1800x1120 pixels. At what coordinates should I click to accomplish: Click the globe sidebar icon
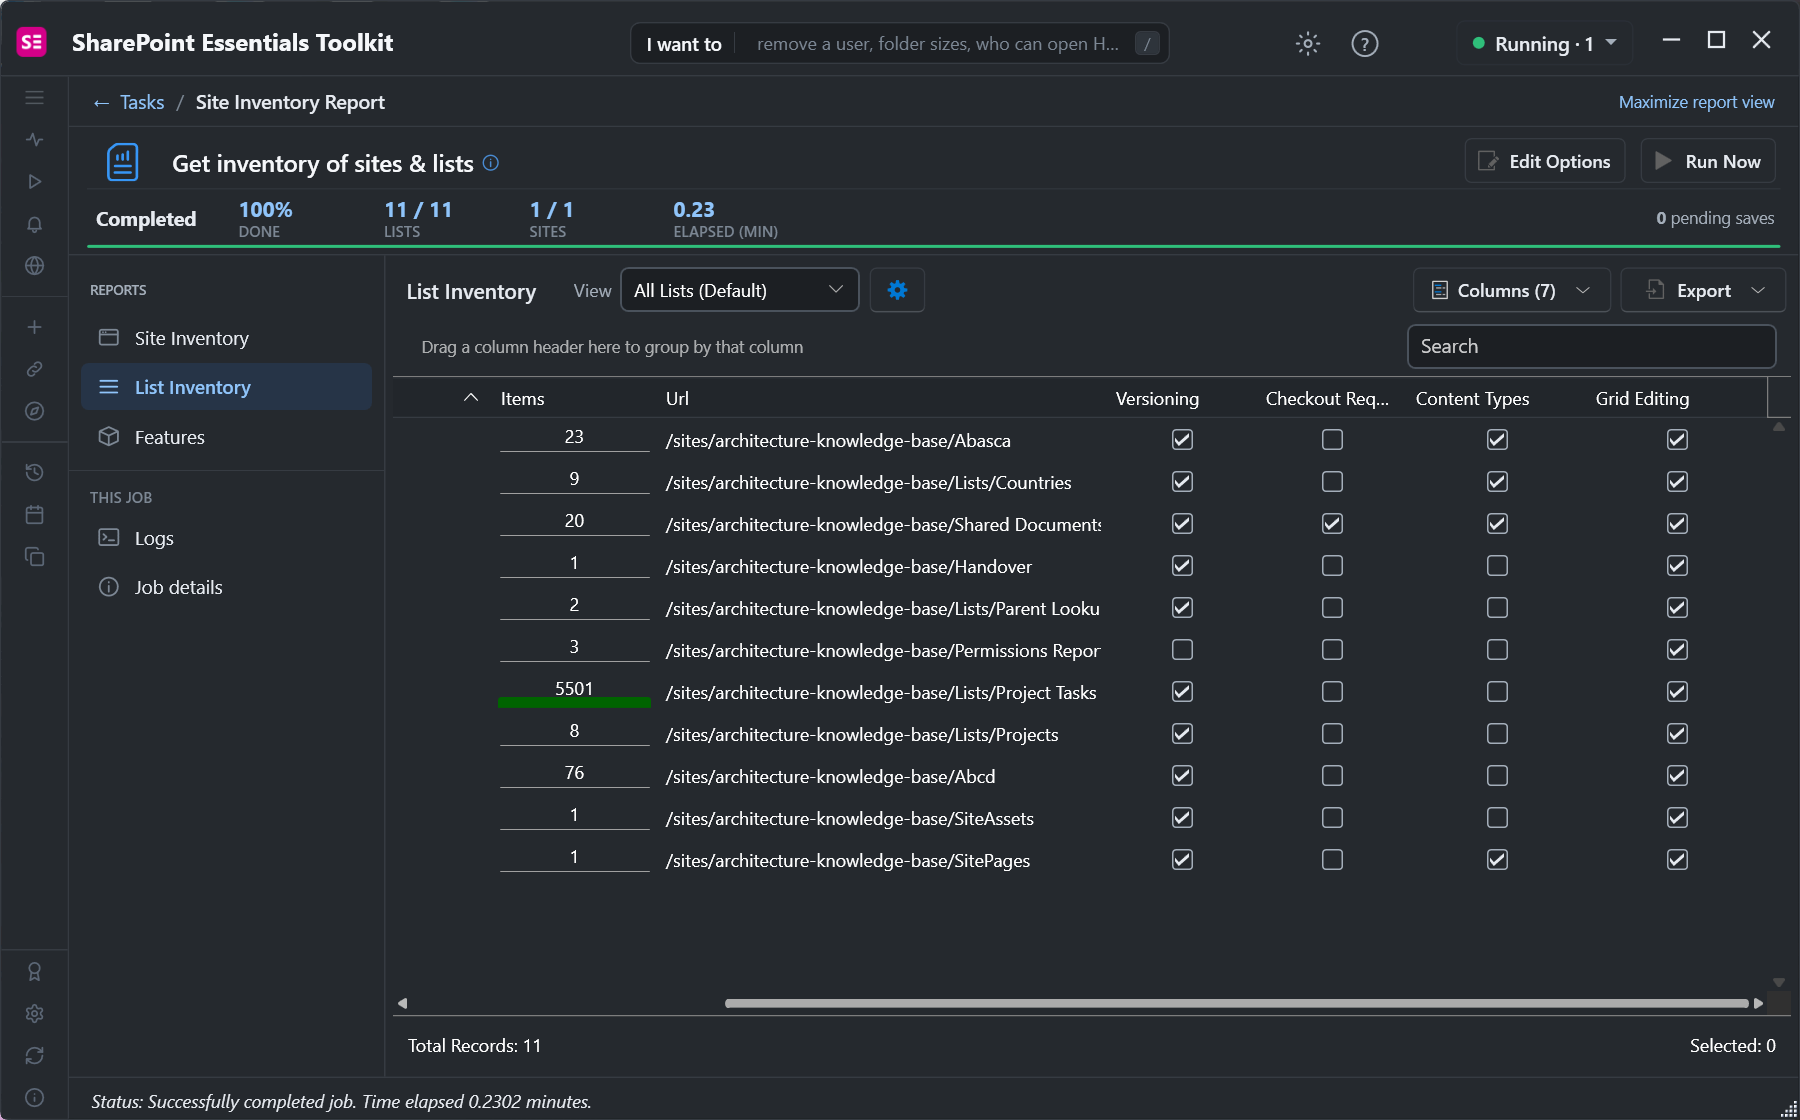pyautogui.click(x=34, y=266)
